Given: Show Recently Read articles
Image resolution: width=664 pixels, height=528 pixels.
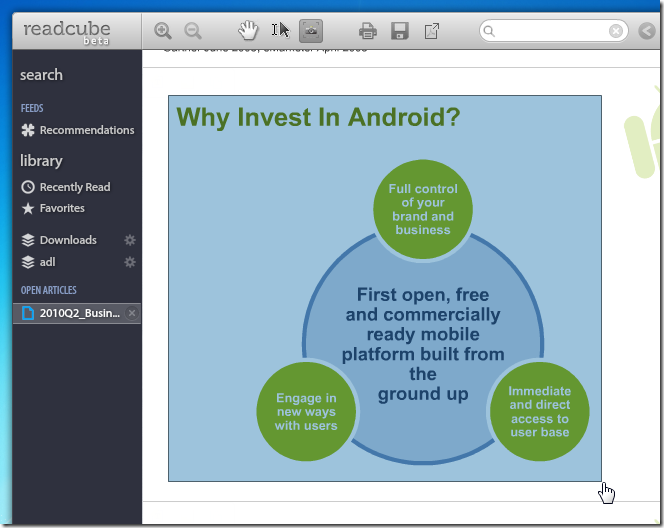Looking at the screenshot, I should [74, 187].
